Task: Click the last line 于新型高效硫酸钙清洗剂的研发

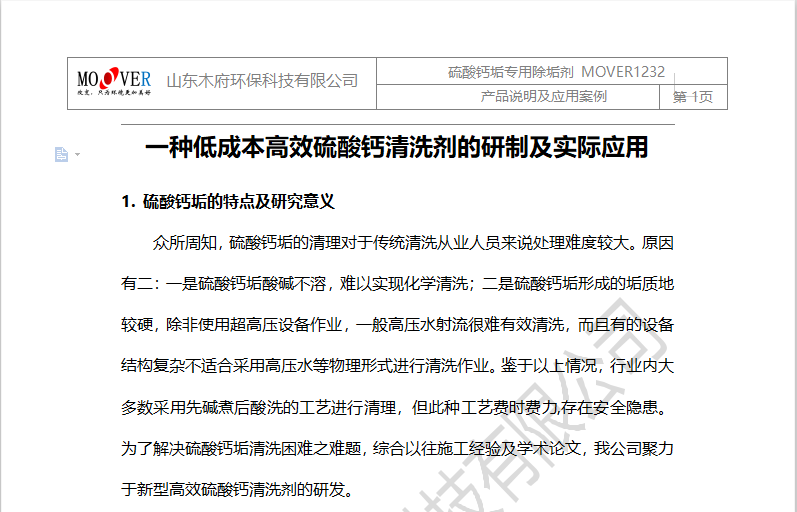Action: coord(237,490)
